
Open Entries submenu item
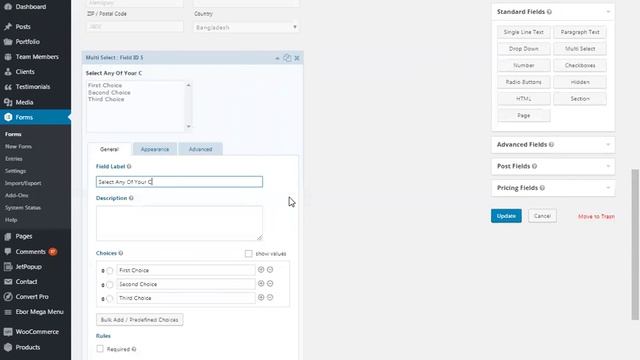click(13, 159)
